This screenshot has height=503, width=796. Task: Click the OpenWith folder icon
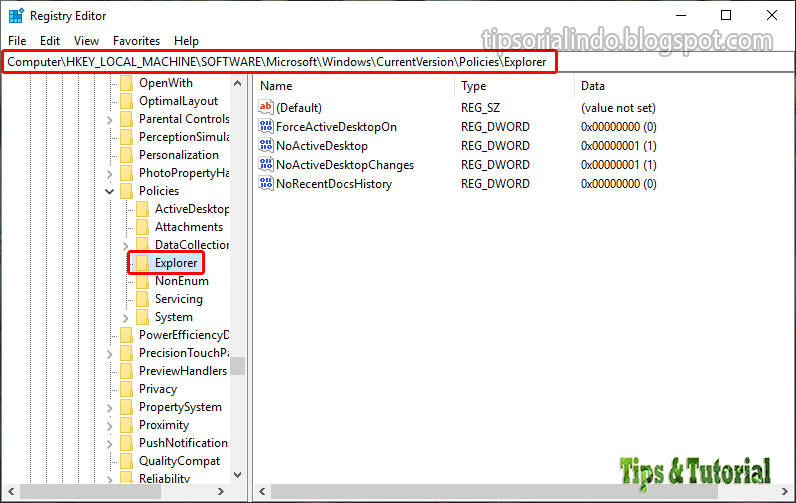point(126,83)
